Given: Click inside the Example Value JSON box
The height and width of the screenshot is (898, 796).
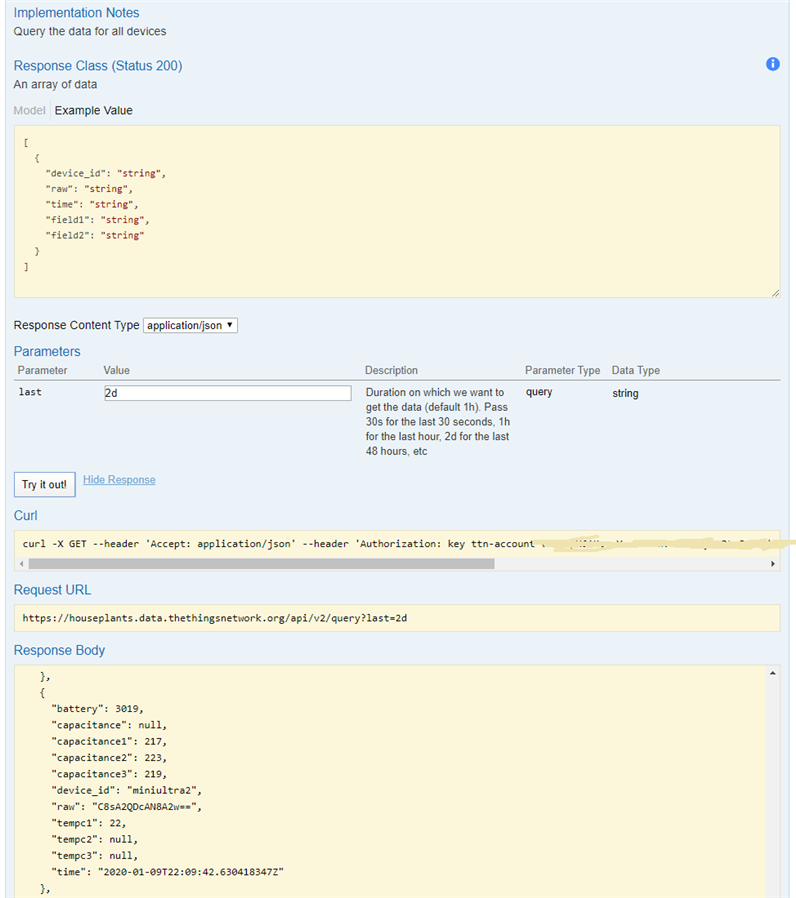Looking at the screenshot, I should point(400,210).
